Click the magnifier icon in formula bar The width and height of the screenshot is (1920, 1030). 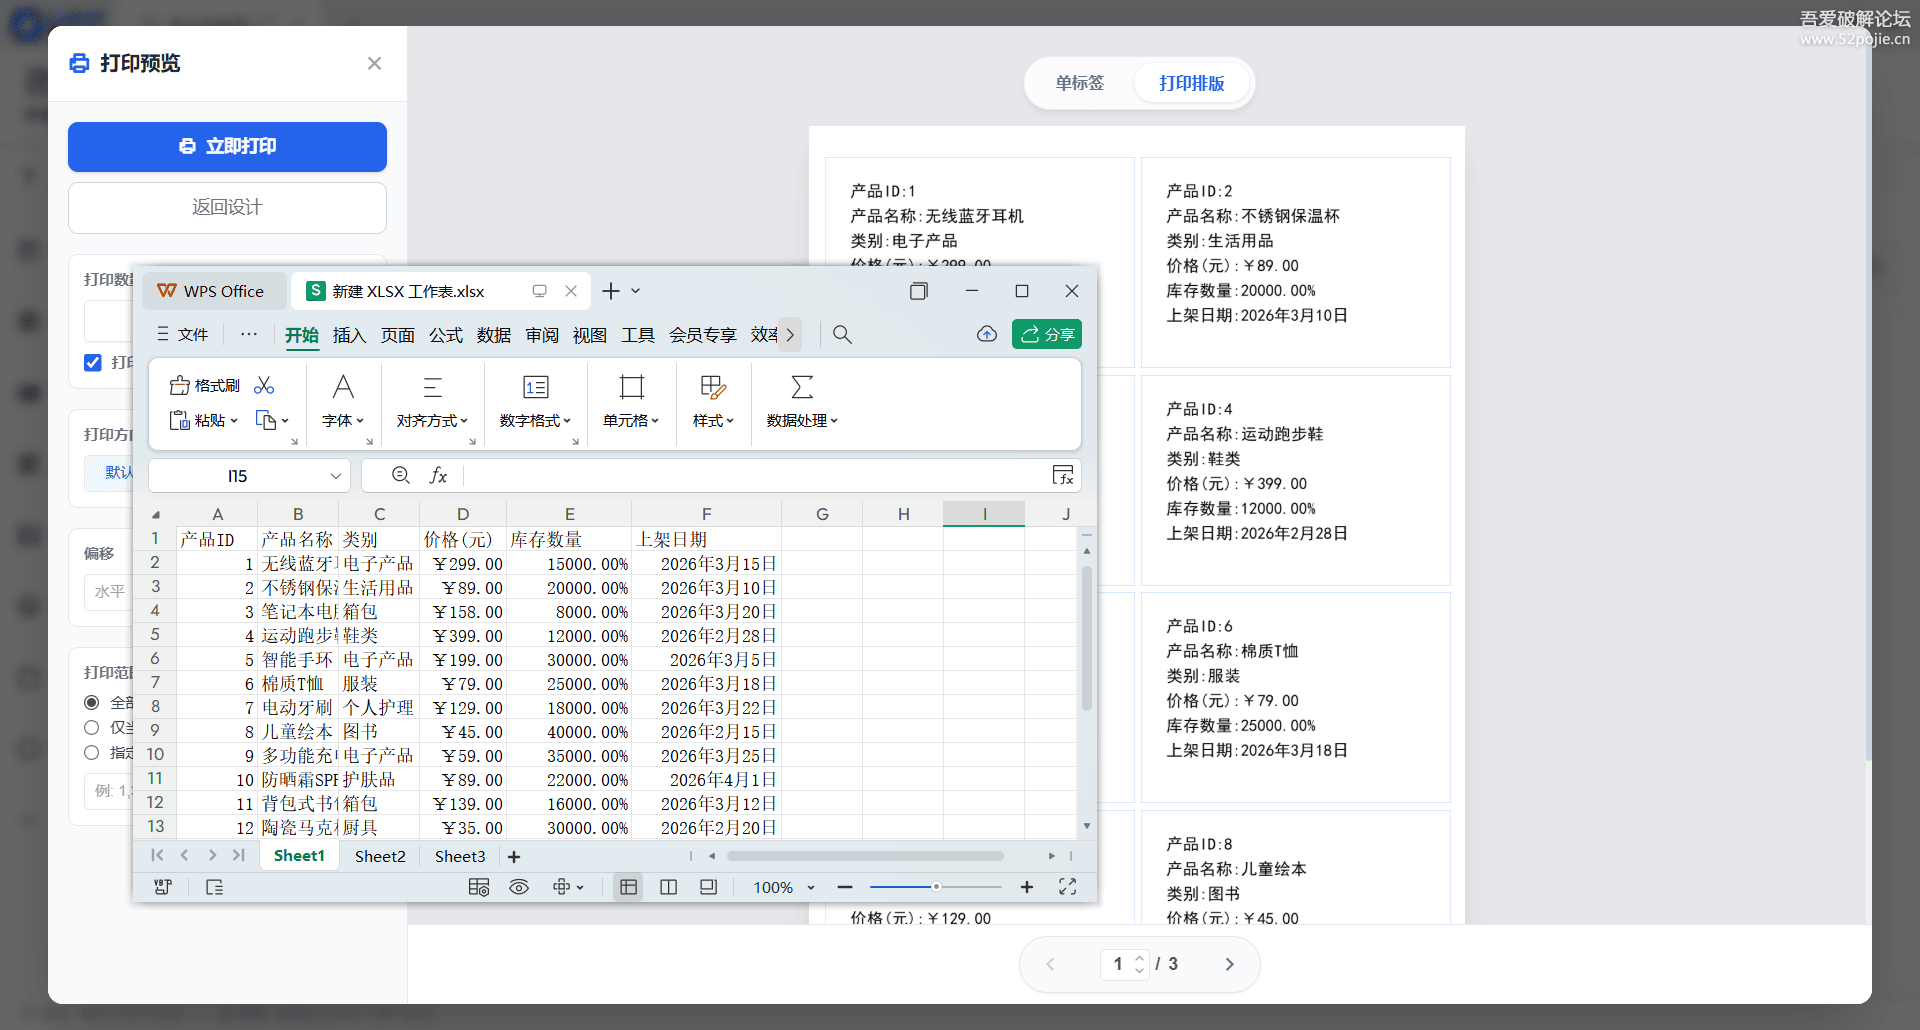point(401,476)
